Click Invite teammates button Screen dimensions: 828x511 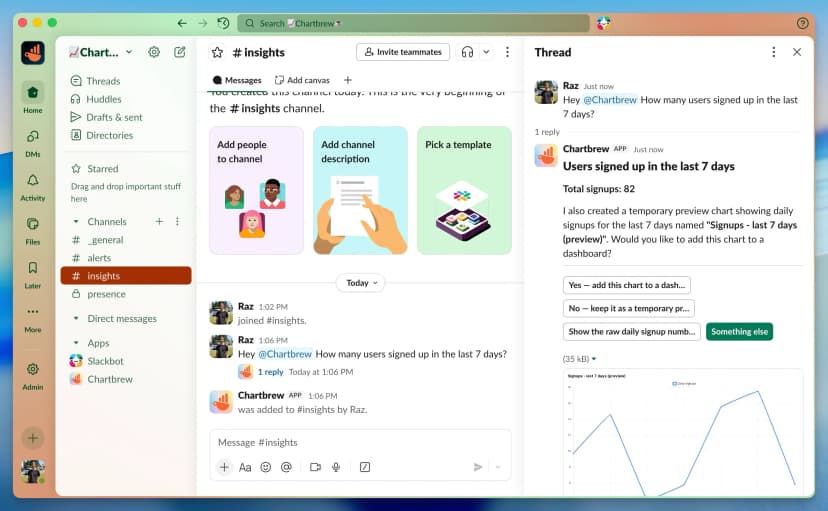click(x=403, y=52)
